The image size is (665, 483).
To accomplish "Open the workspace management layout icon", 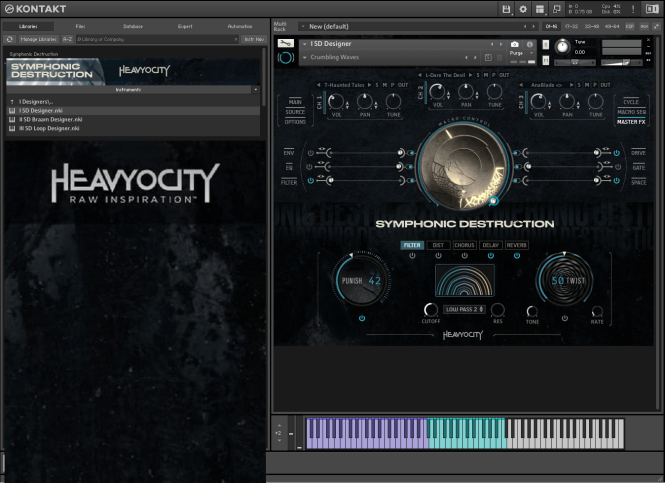I will pos(540,9).
